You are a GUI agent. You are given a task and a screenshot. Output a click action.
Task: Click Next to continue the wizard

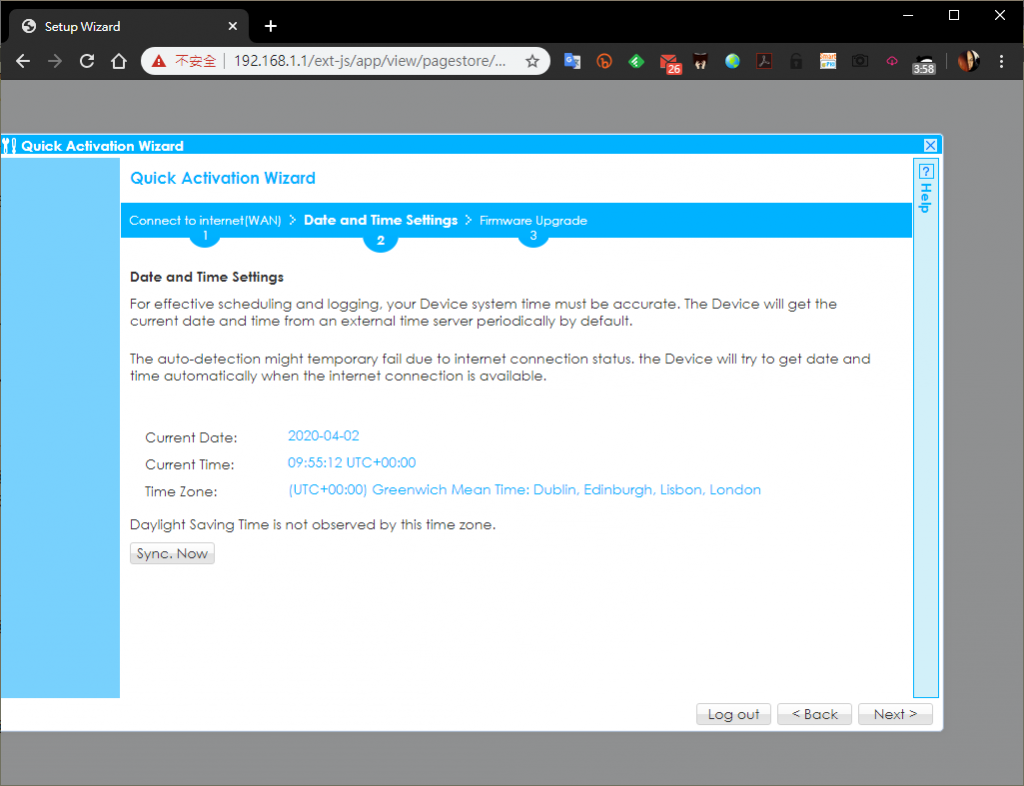(x=895, y=714)
